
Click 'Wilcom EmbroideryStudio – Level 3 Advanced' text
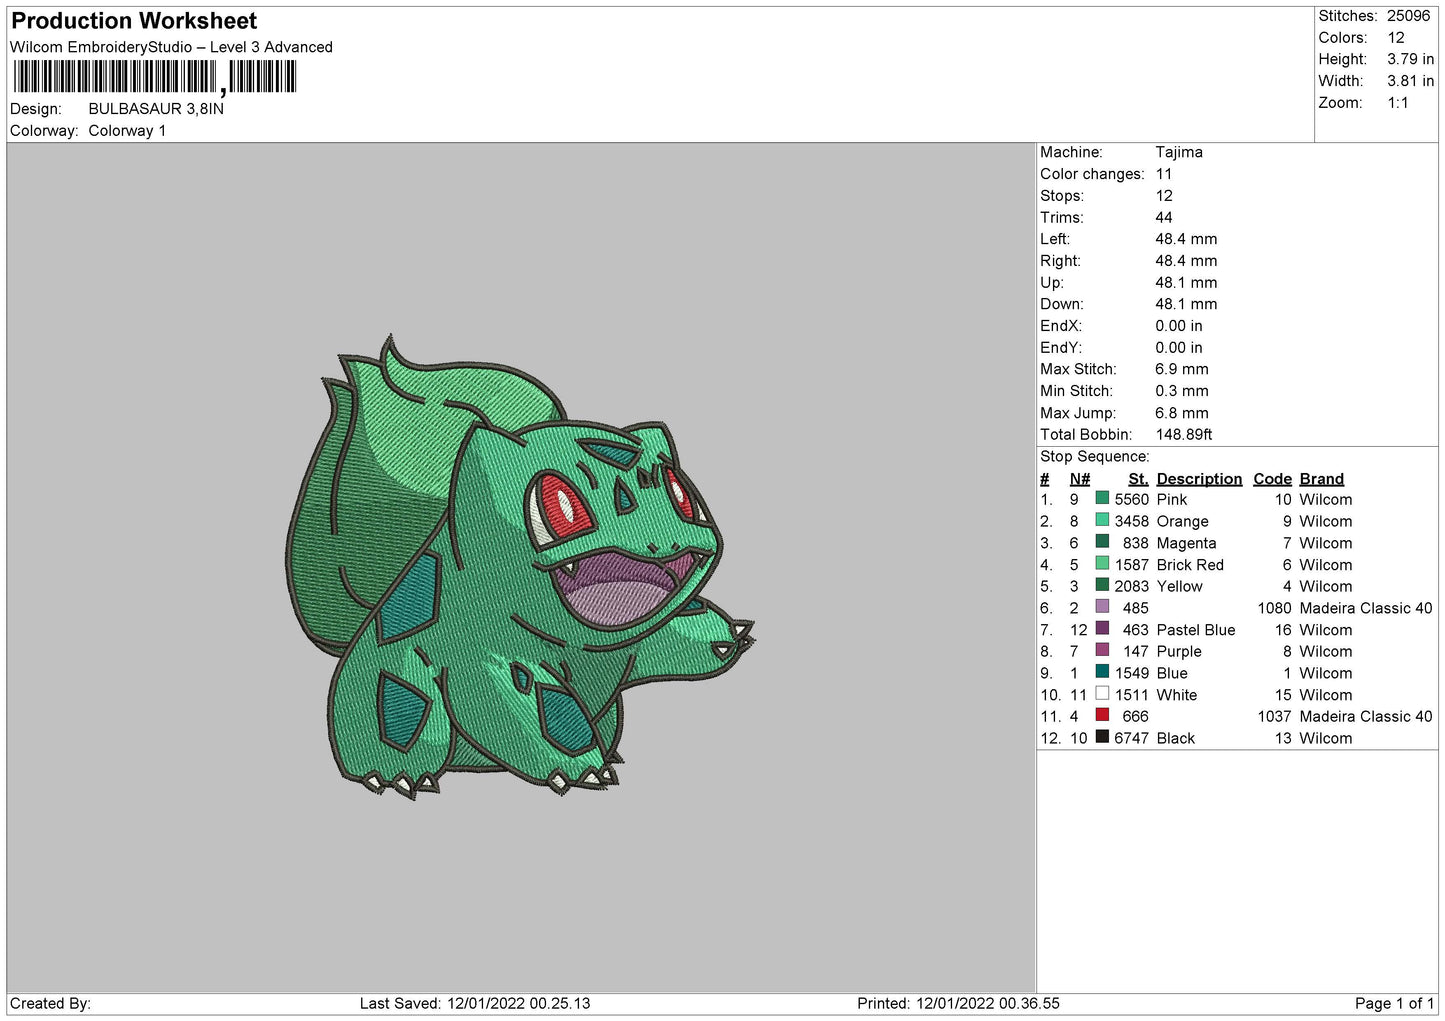pyautogui.click(x=171, y=47)
